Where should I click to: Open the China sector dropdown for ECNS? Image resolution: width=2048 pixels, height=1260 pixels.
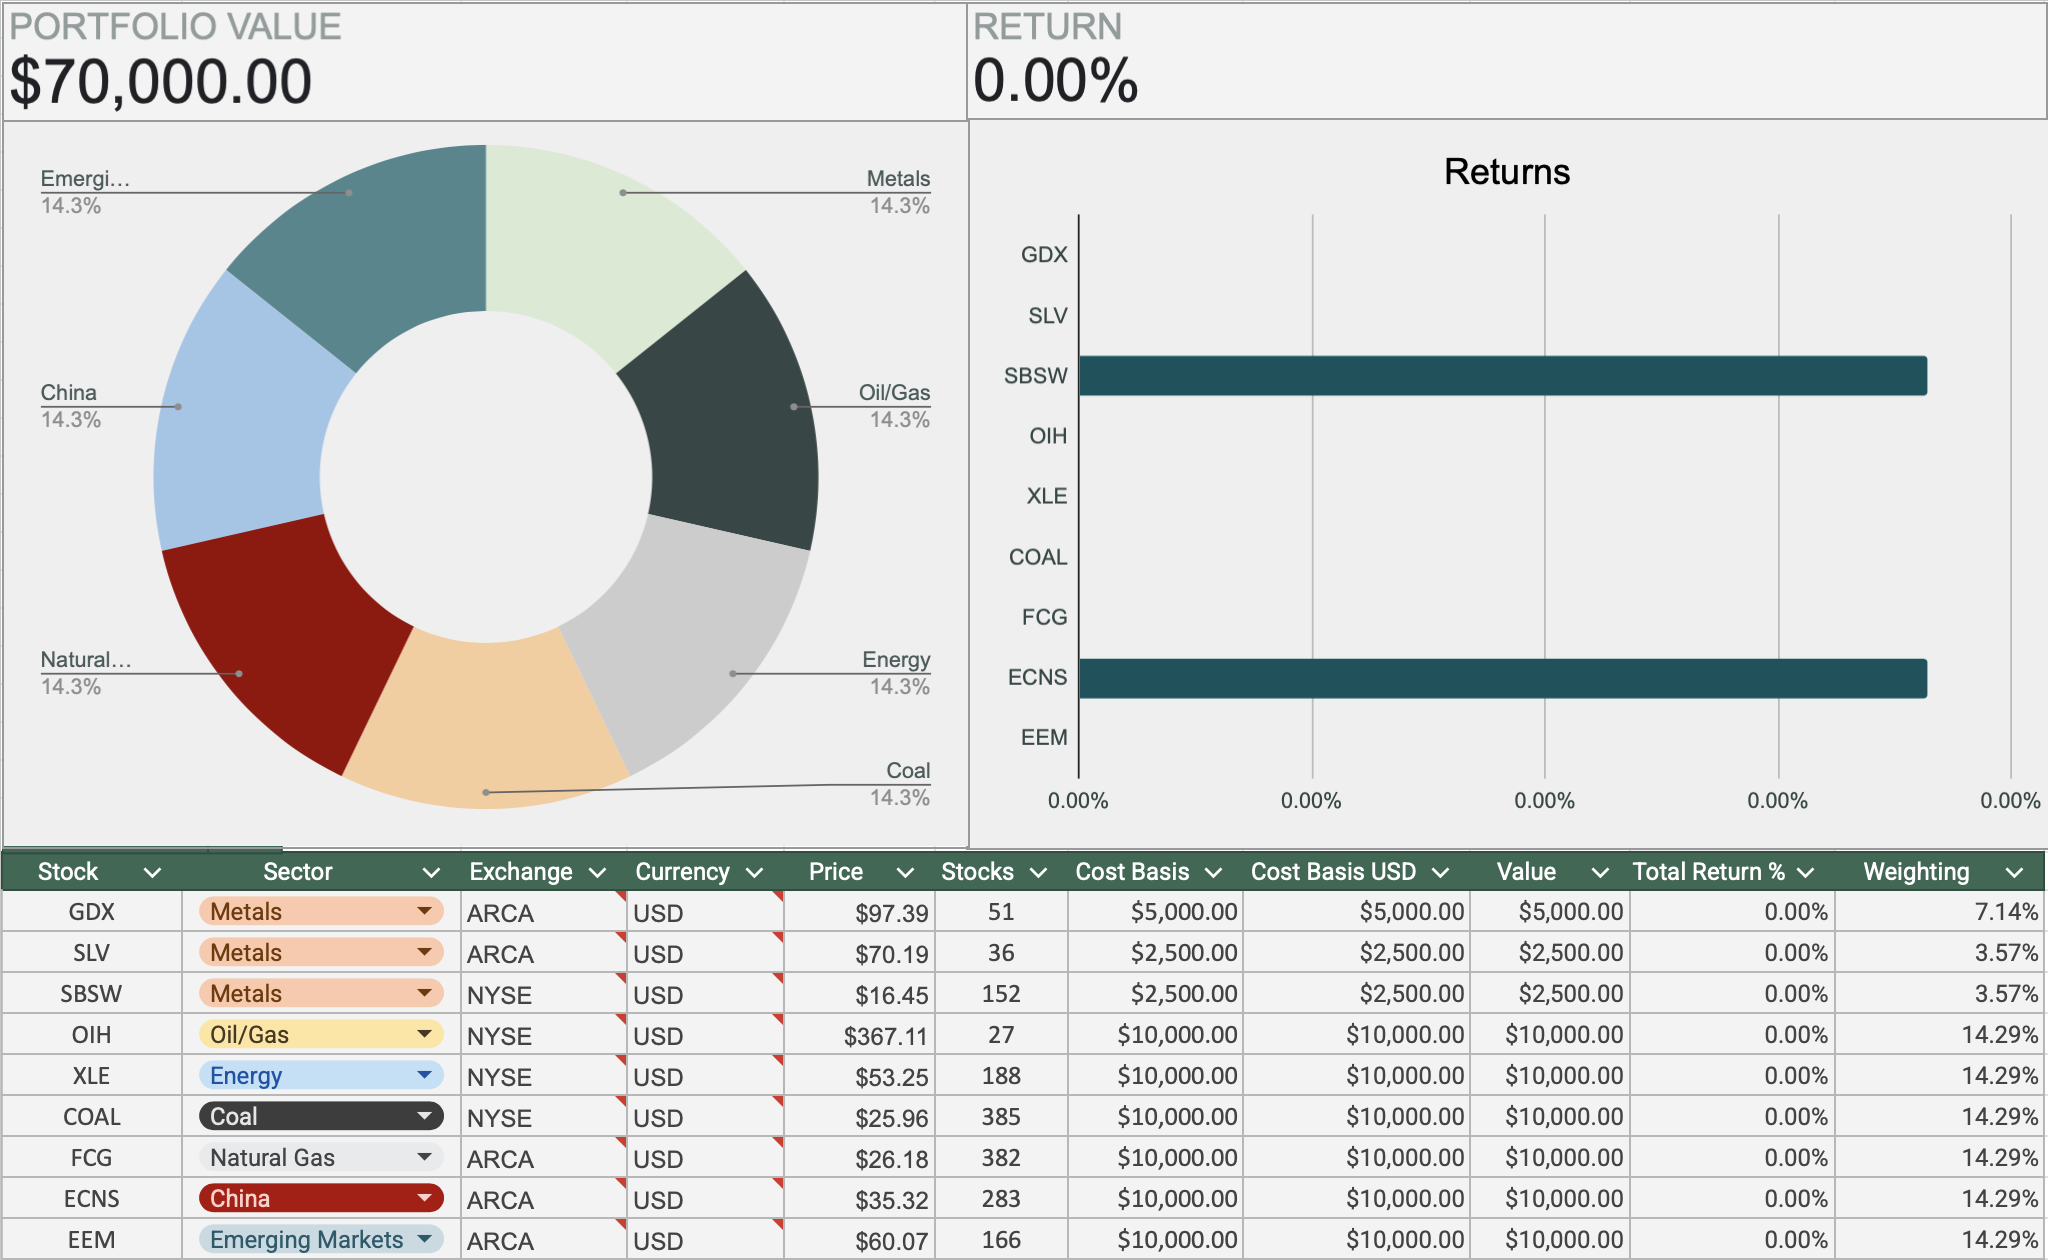(x=425, y=1198)
